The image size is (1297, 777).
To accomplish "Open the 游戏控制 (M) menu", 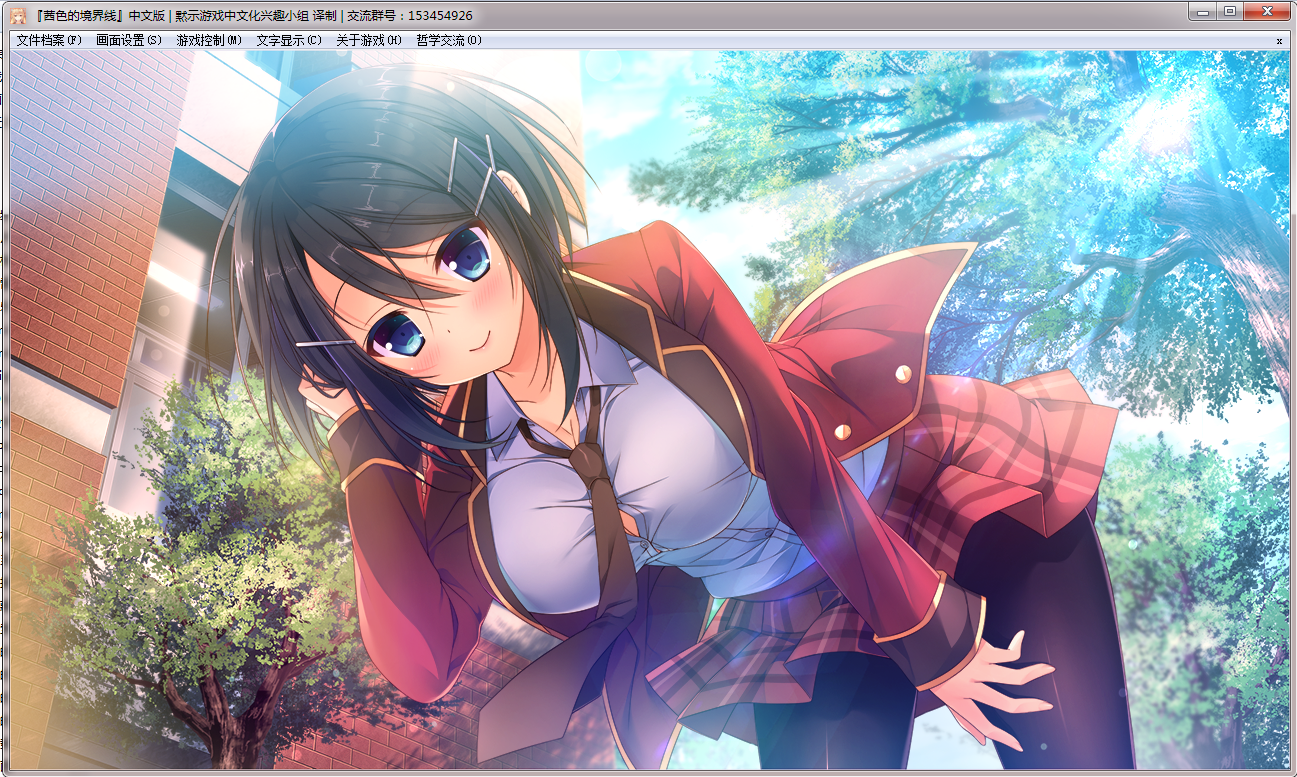I will [209, 41].
